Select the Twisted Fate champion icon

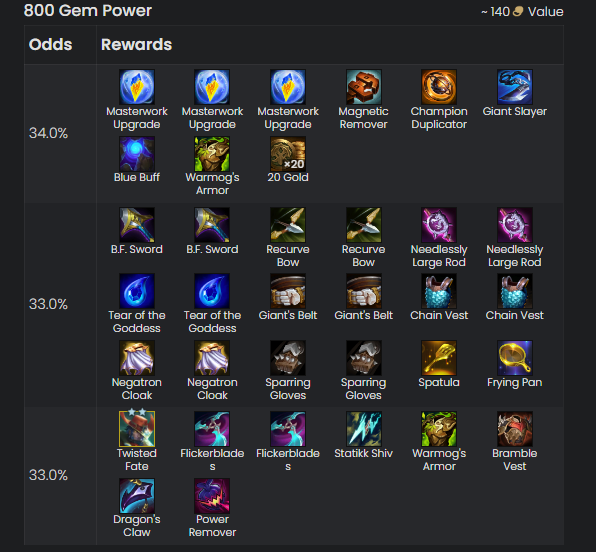click(x=137, y=428)
